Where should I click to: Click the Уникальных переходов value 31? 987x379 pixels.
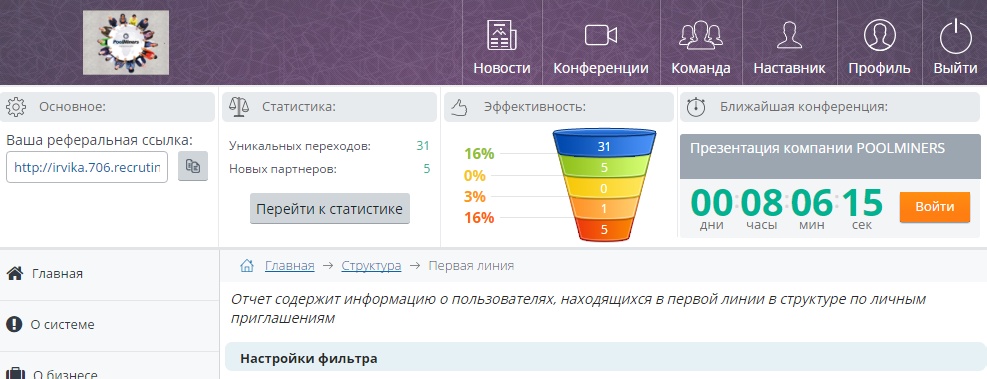tap(422, 146)
